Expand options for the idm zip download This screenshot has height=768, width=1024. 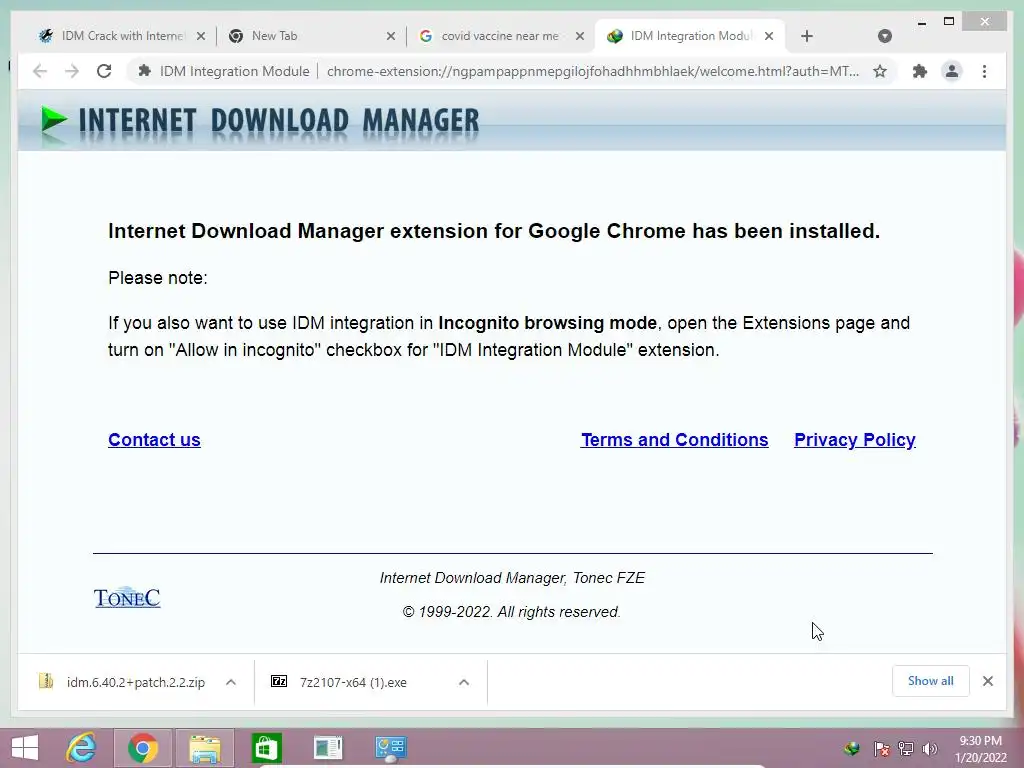point(231,682)
